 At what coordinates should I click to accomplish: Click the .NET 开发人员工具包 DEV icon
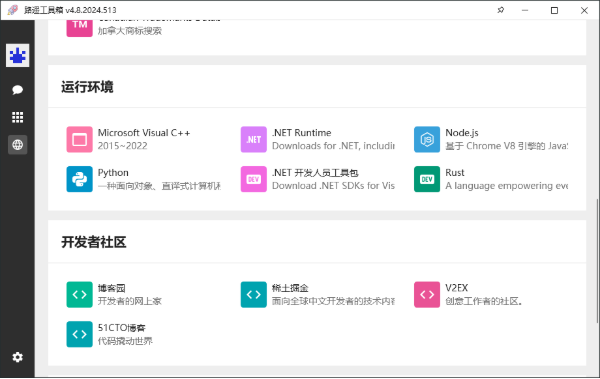(x=254, y=179)
